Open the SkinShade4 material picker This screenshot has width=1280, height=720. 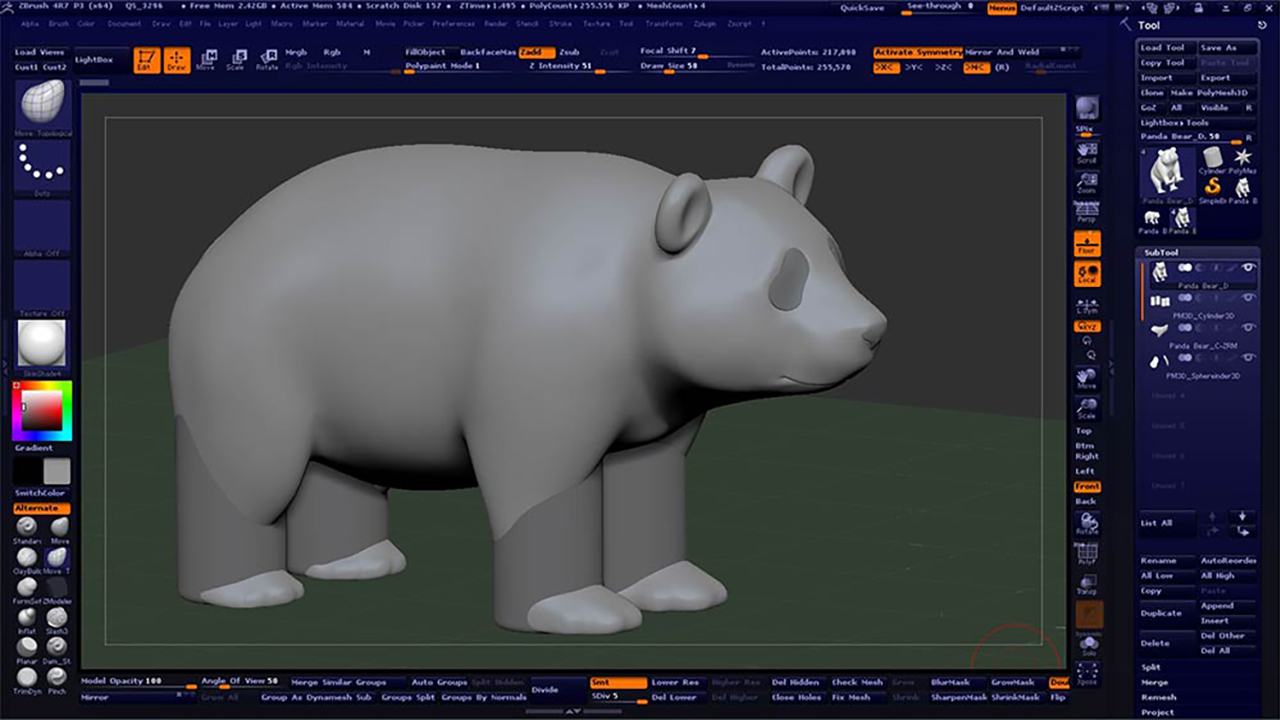(x=42, y=343)
